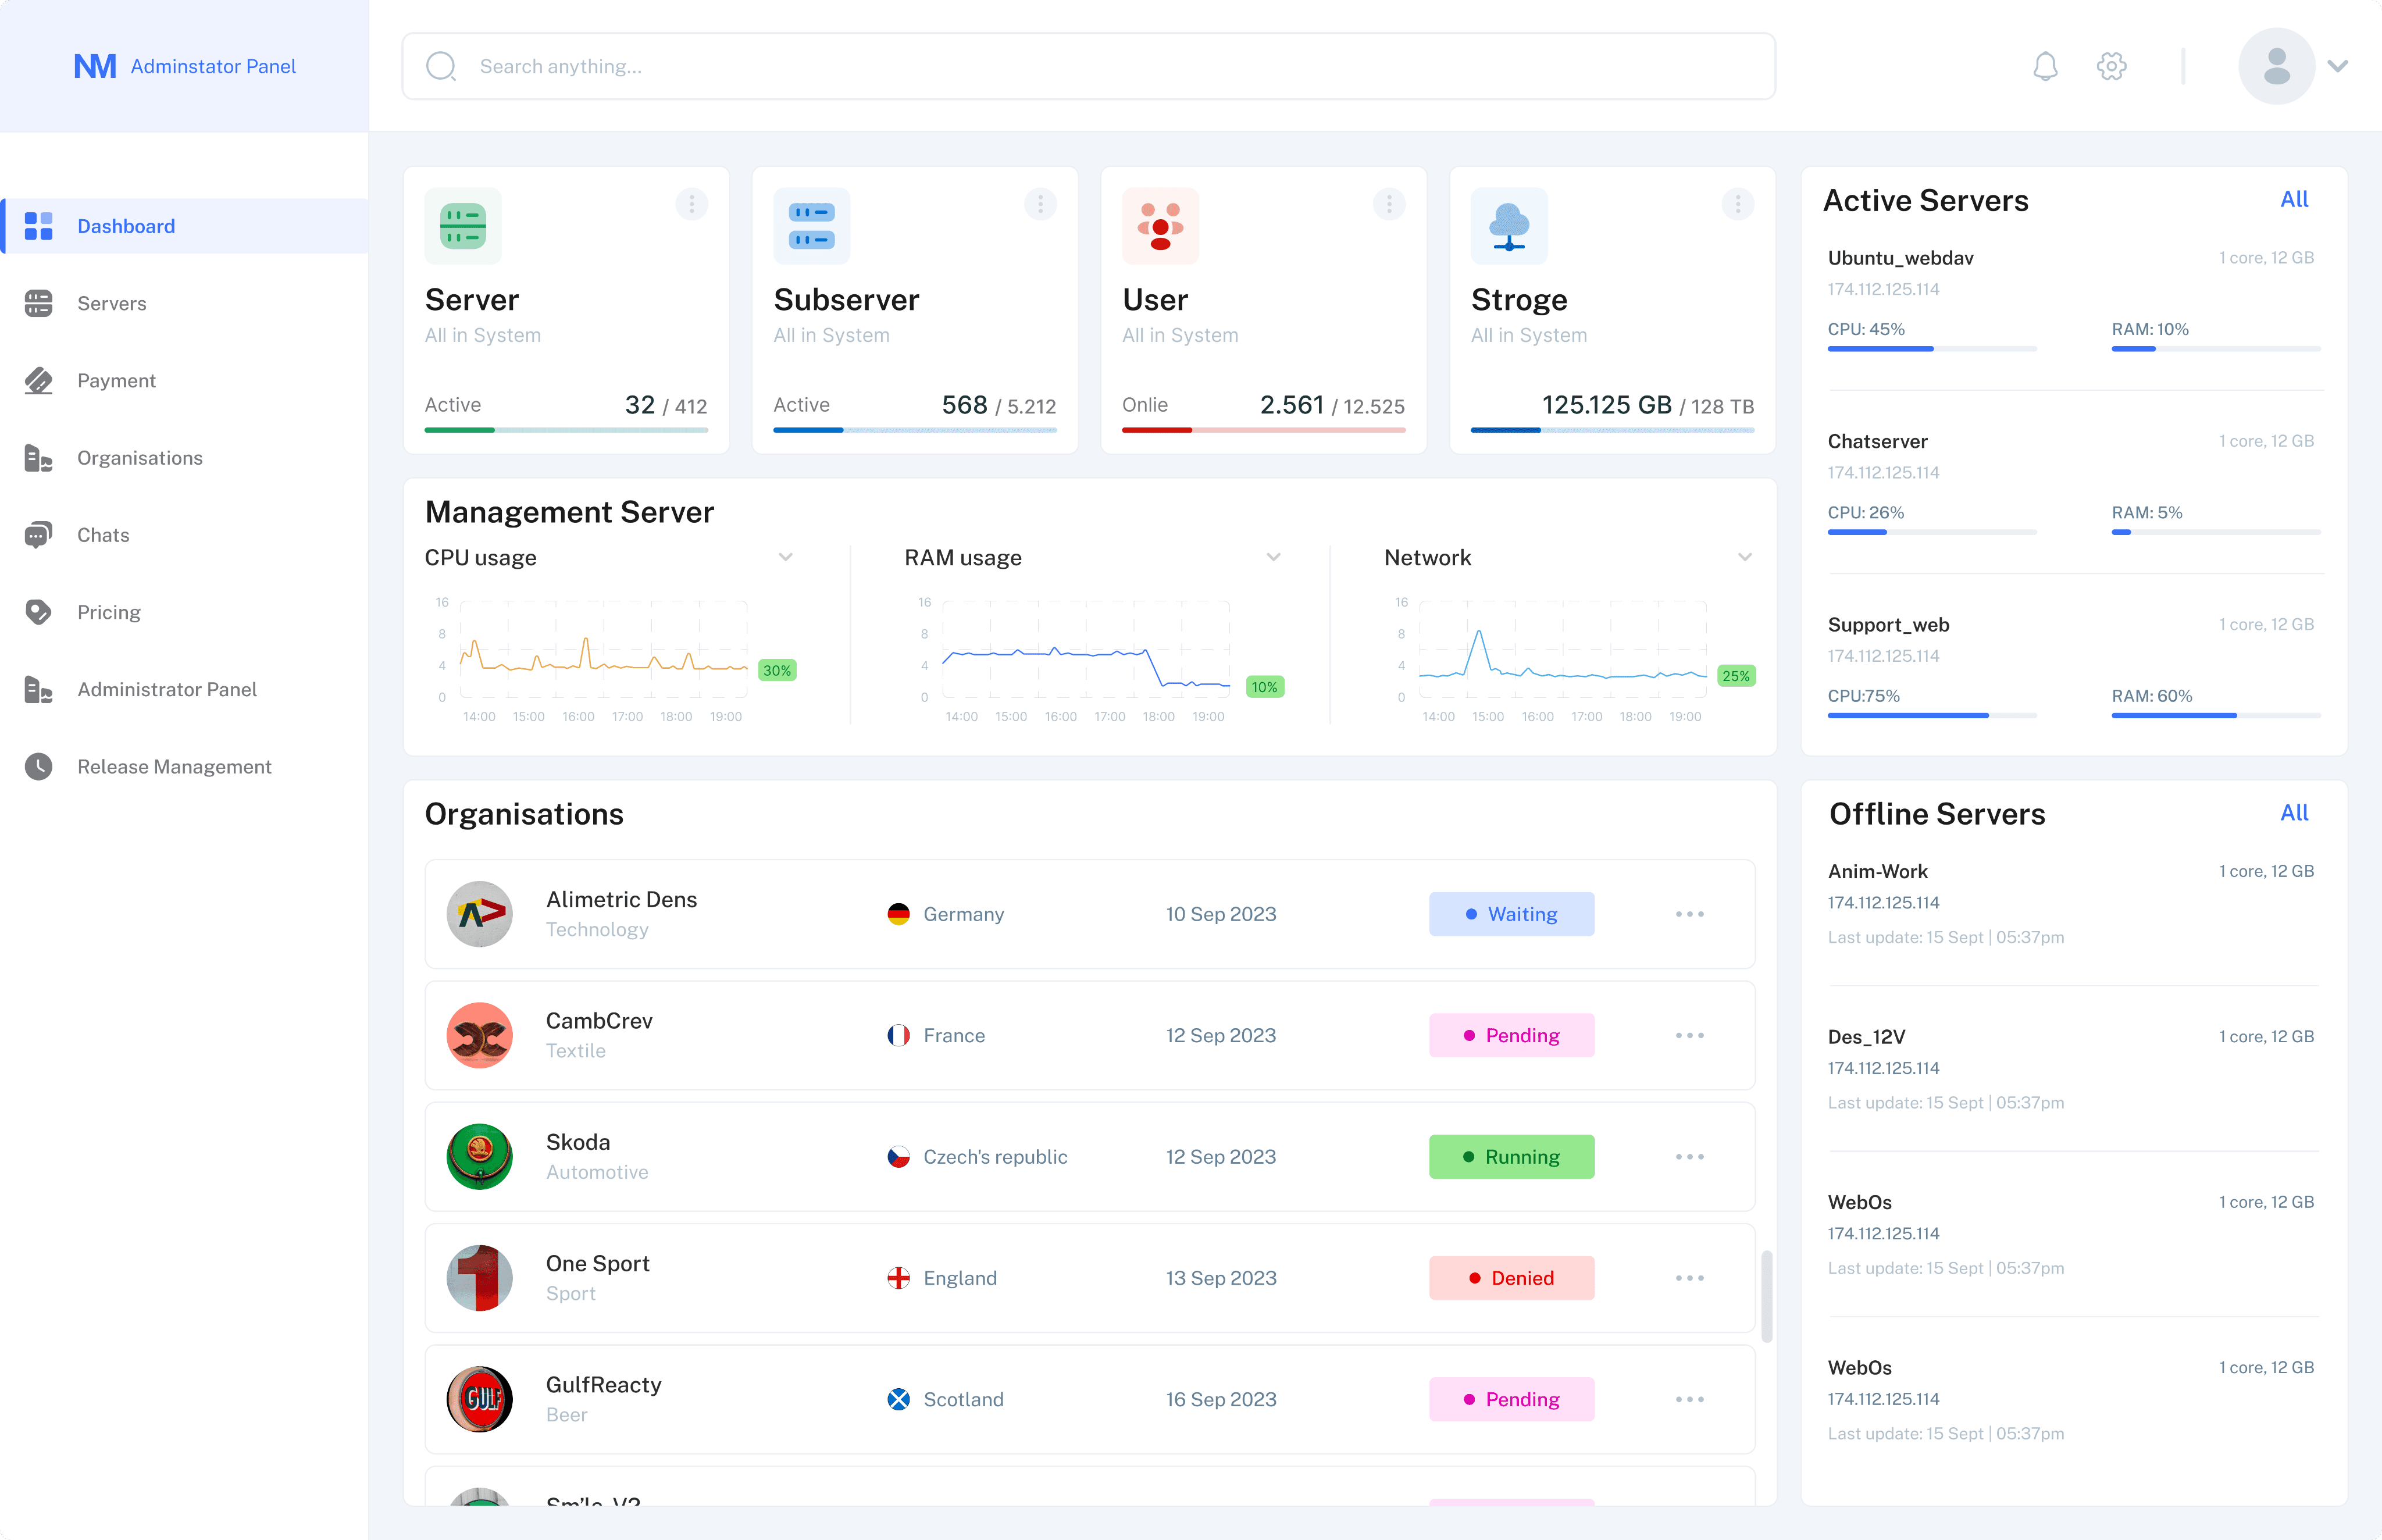Expand the RAM usage dropdown chevron
Image resolution: width=2382 pixels, height=1540 pixels.
pyautogui.click(x=1273, y=557)
